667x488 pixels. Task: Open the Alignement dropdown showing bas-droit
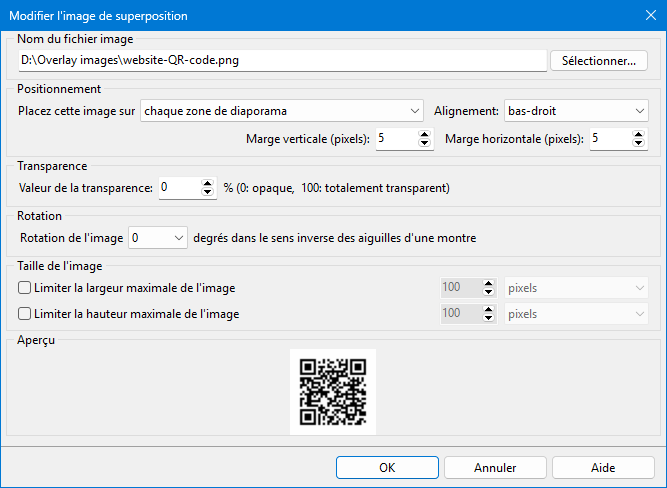[576, 111]
